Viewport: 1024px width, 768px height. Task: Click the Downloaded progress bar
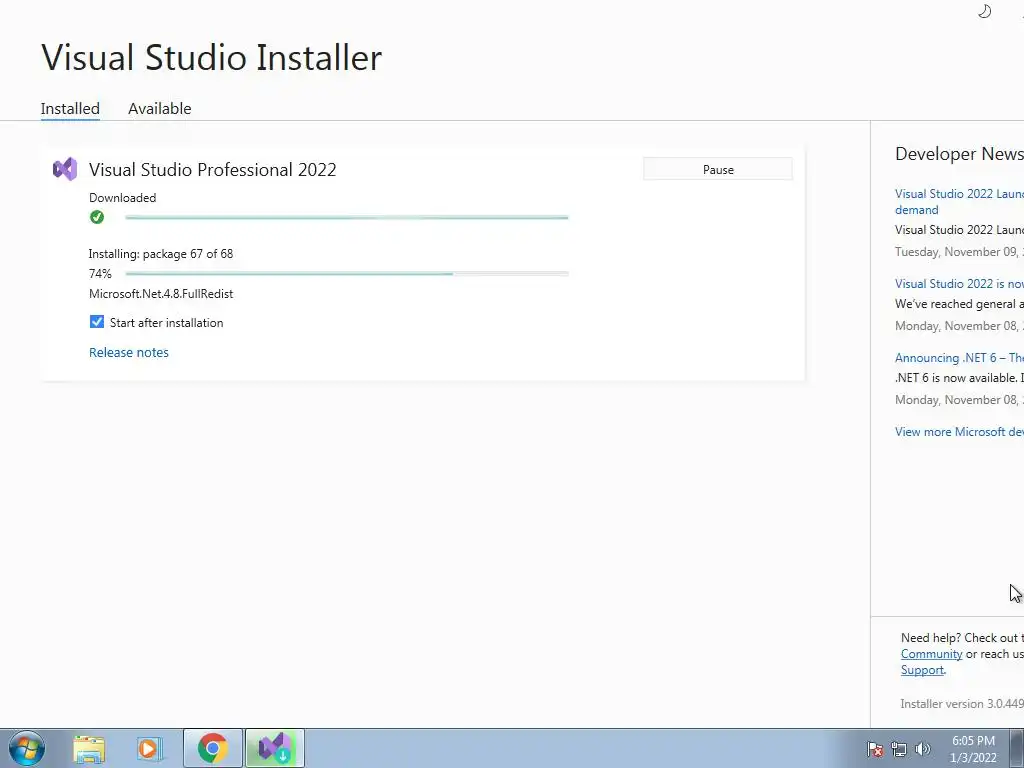click(347, 217)
